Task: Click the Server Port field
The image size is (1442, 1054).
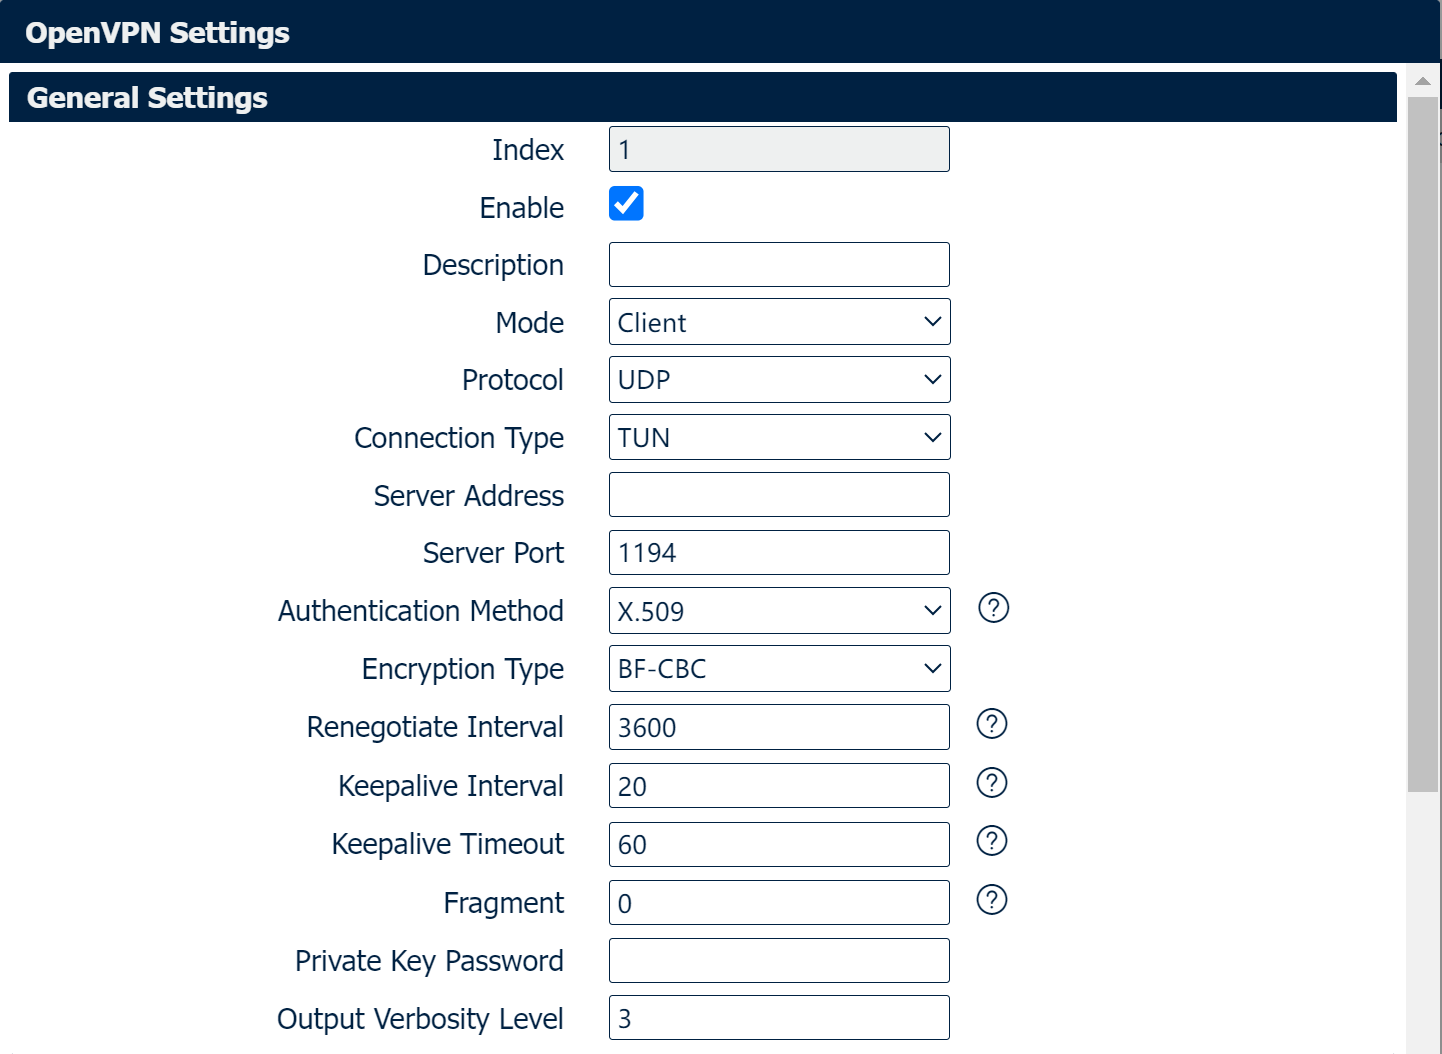Action: pyautogui.click(x=779, y=553)
